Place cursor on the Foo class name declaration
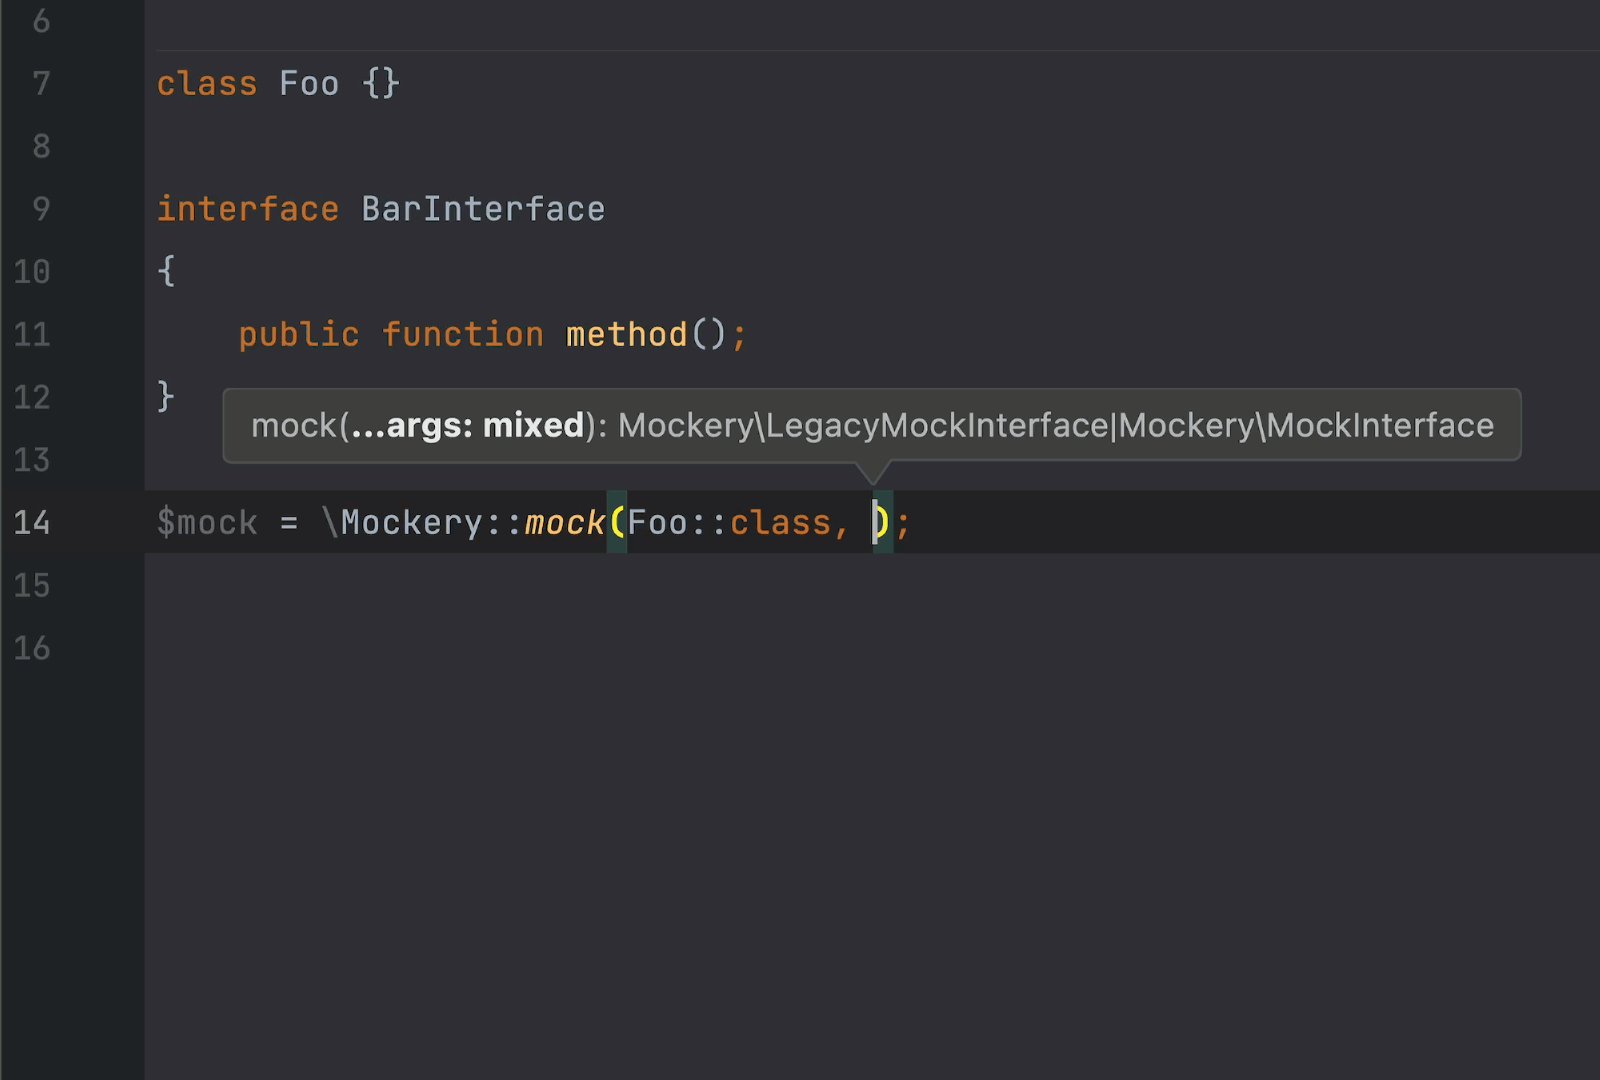 click(309, 84)
